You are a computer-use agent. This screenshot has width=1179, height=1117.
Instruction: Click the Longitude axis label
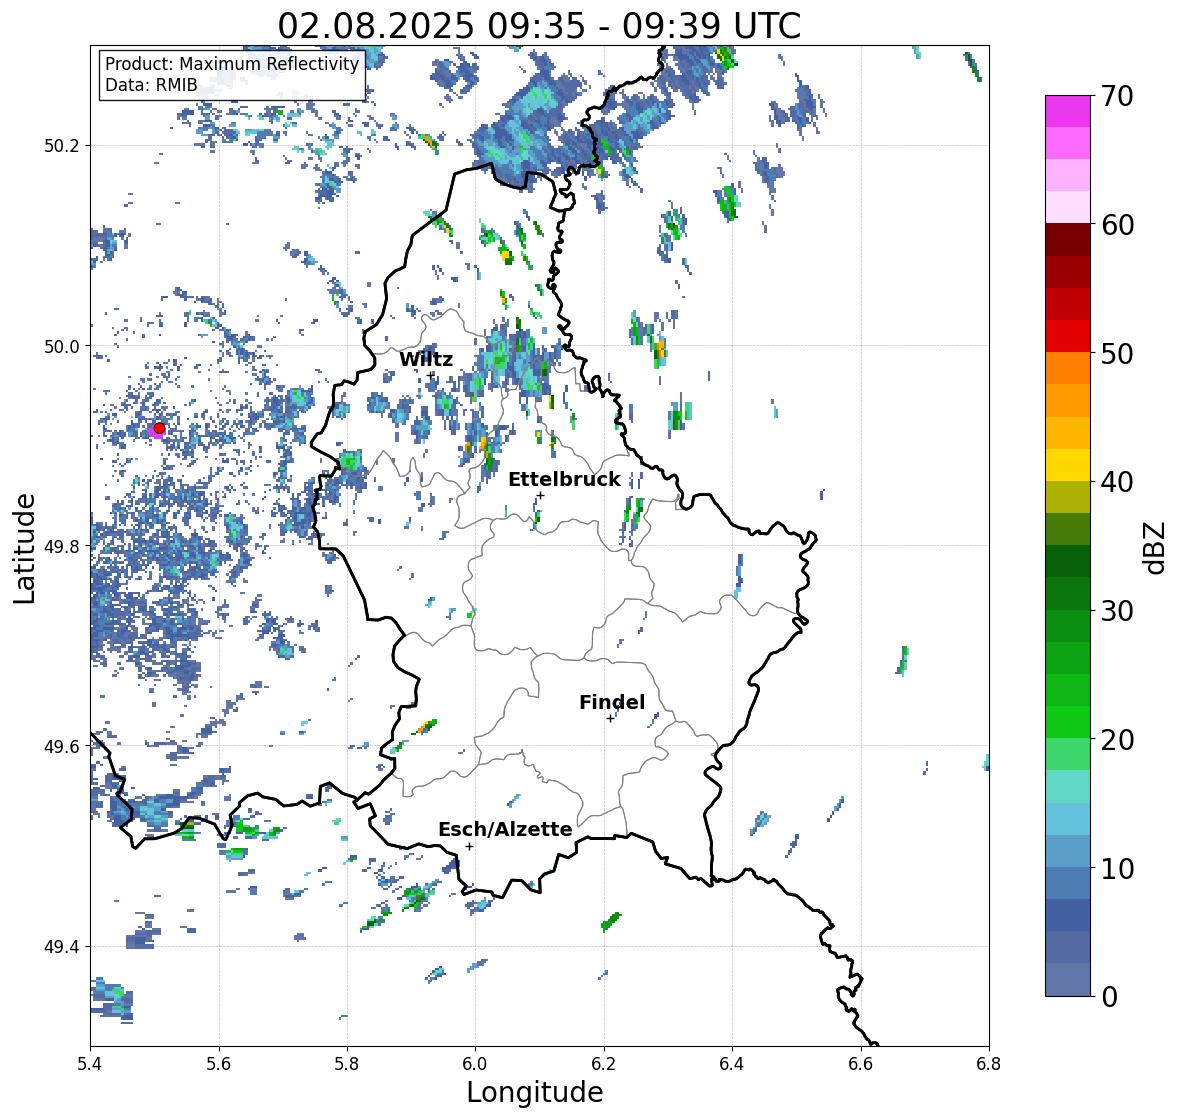[535, 1092]
